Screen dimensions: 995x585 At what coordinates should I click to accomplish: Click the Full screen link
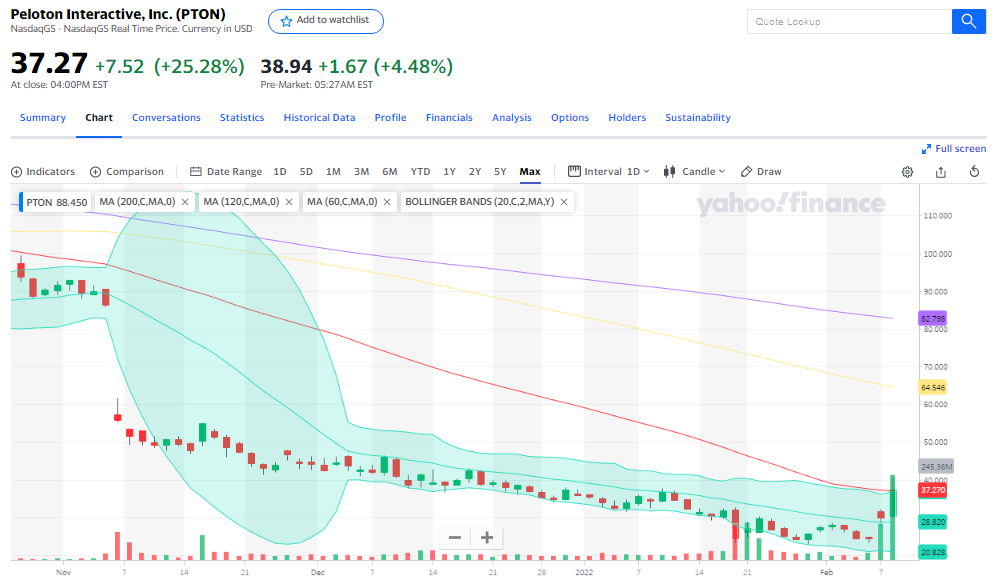point(954,148)
